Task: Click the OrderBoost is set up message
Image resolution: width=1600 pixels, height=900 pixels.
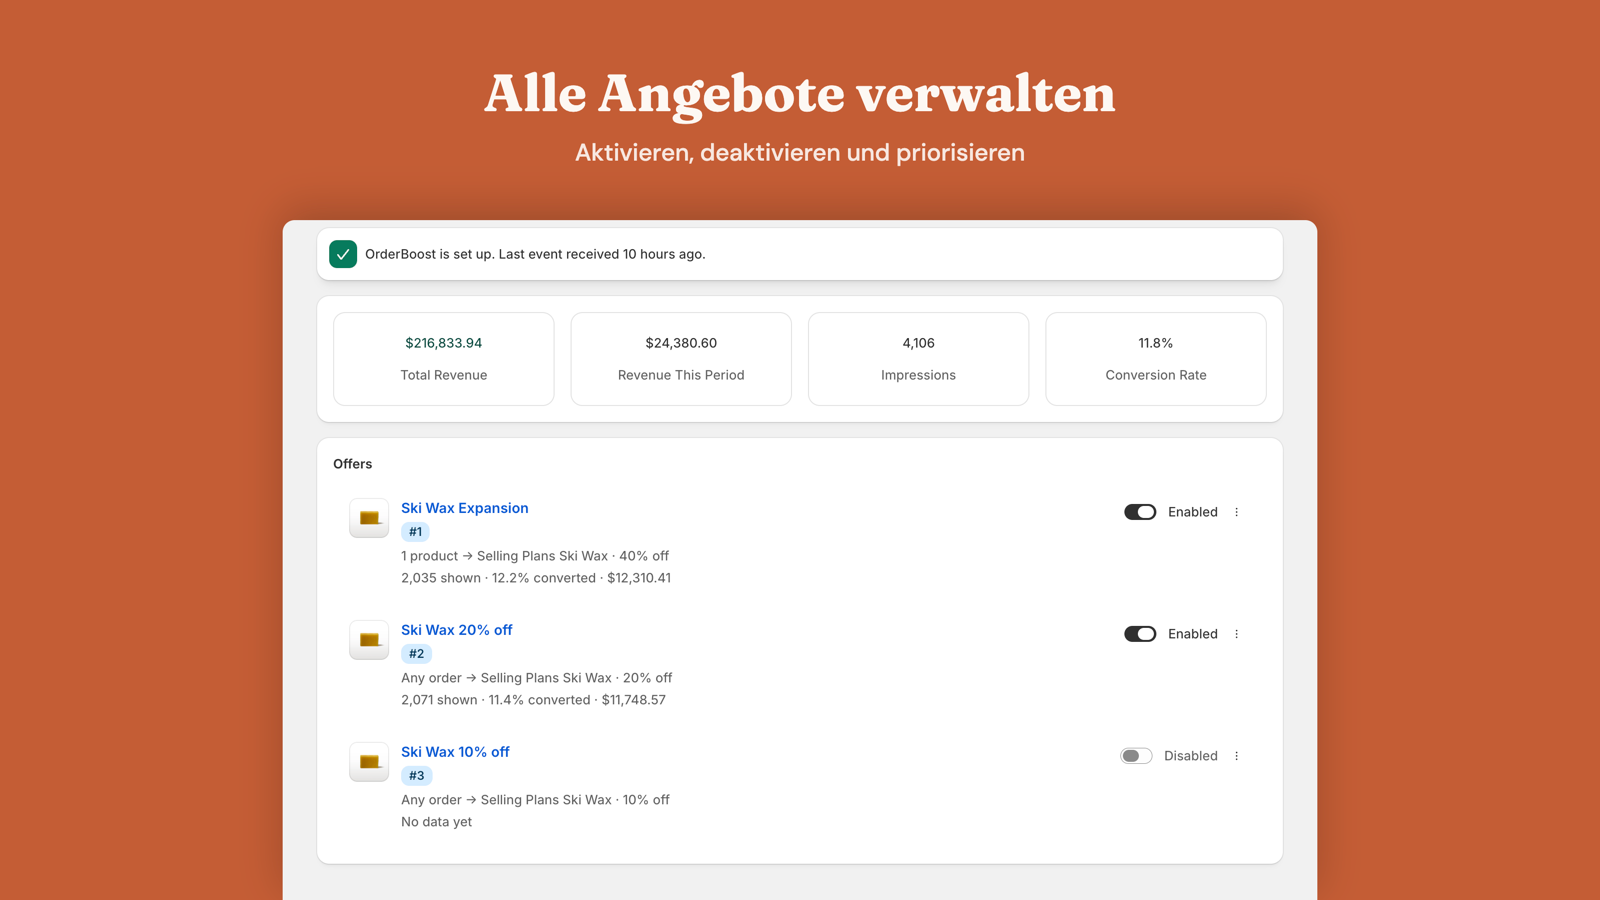Action: 535,254
